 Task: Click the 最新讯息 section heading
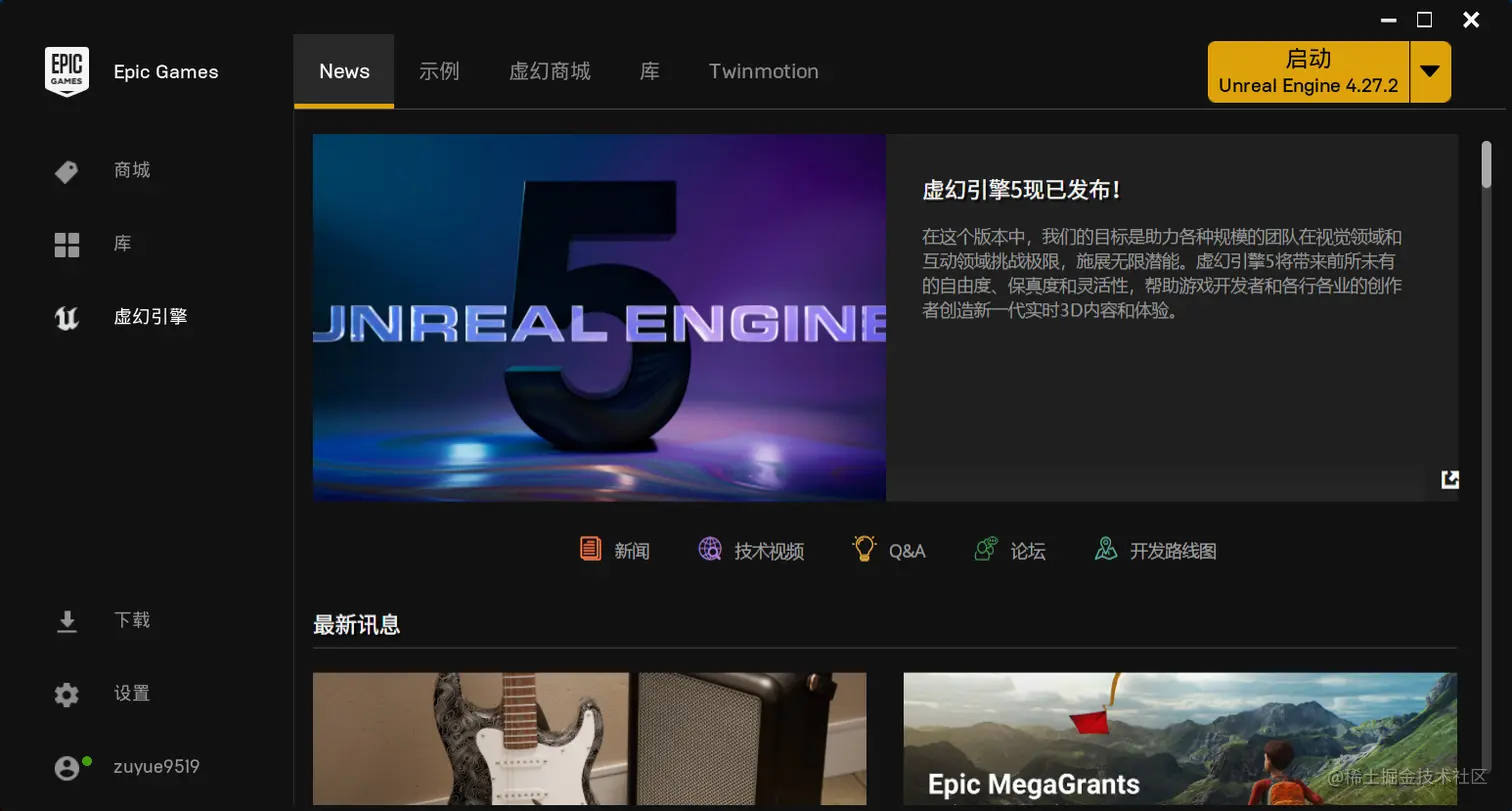357,625
